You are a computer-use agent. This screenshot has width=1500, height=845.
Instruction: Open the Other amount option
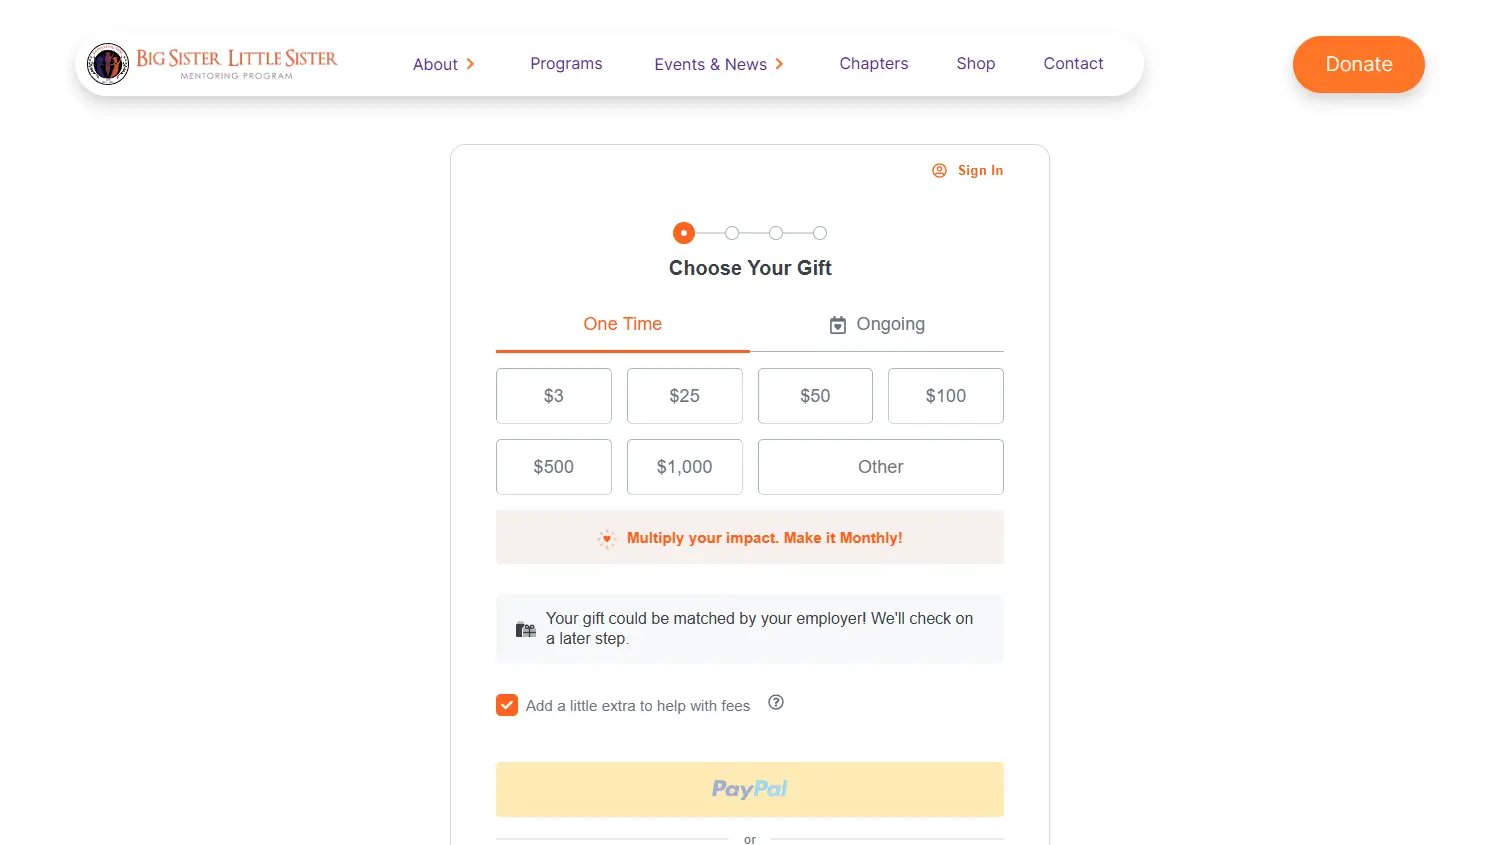[881, 467]
